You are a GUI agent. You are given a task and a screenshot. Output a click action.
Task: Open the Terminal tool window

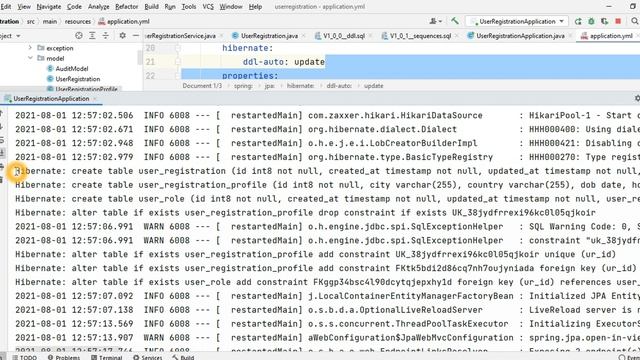coord(107,357)
